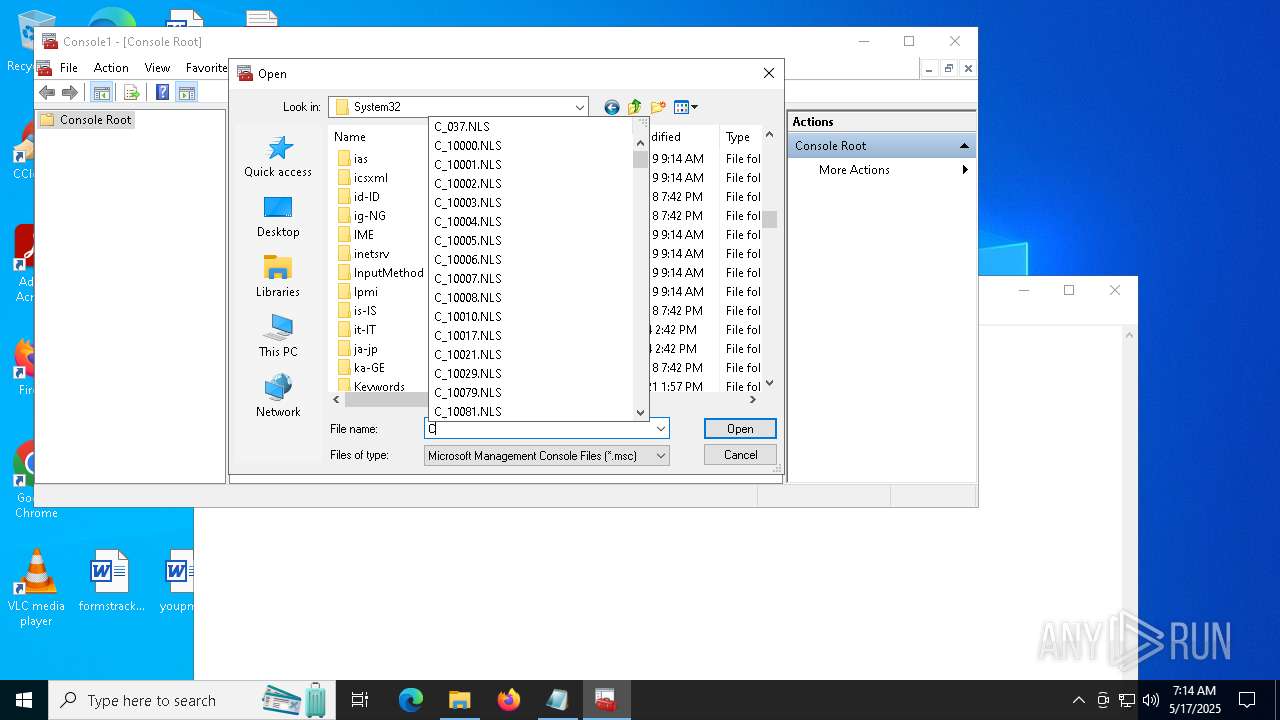Select Network in places bar
1280x720 pixels.
click(x=278, y=397)
